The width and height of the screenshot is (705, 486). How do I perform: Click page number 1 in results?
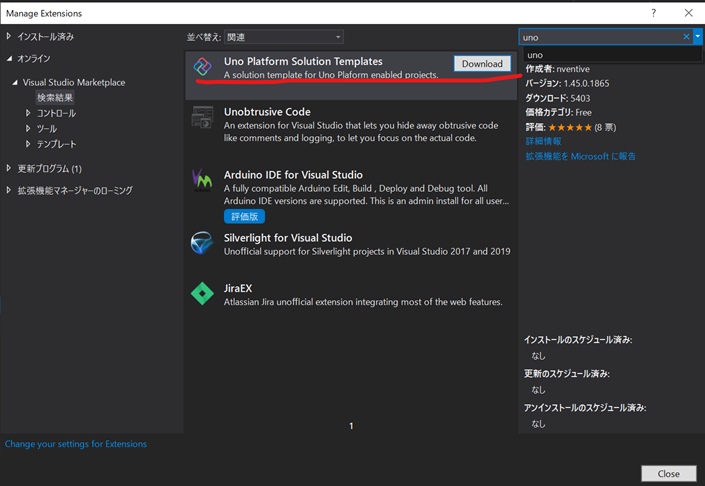[x=351, y=425]
